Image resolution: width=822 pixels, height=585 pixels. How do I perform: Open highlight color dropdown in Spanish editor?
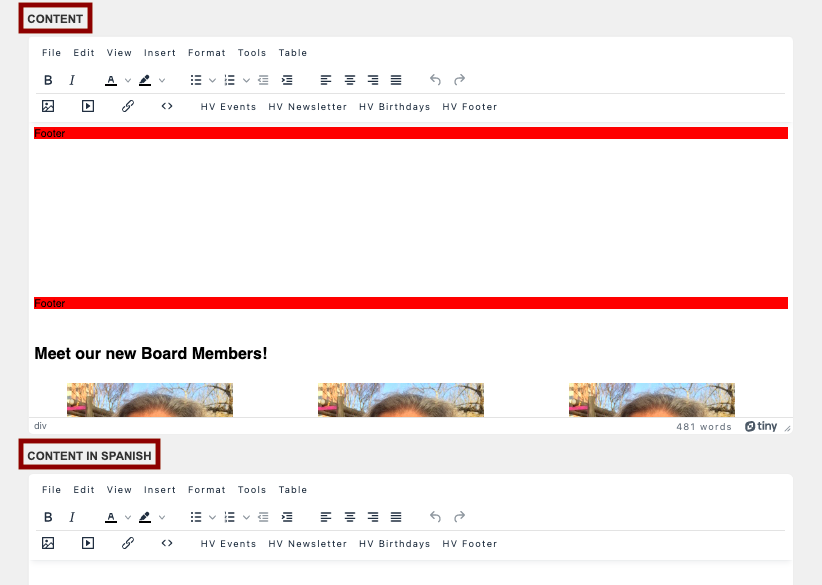[161, 517]
